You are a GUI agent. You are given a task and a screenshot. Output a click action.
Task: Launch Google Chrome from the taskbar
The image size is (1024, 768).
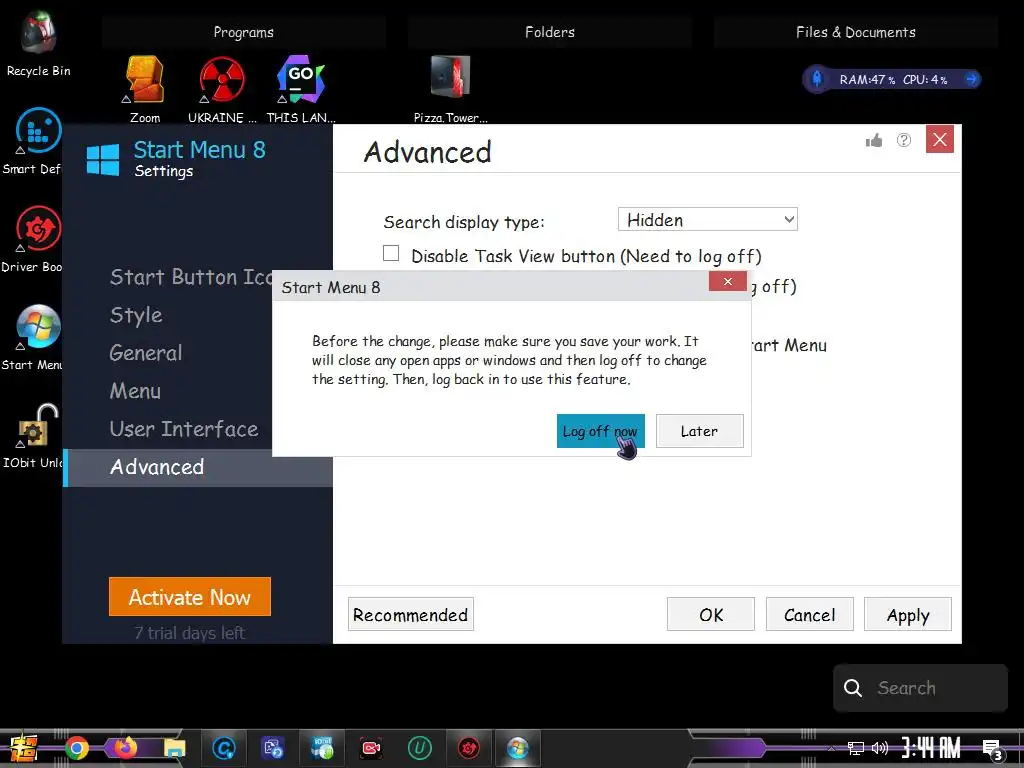(77, 748)
